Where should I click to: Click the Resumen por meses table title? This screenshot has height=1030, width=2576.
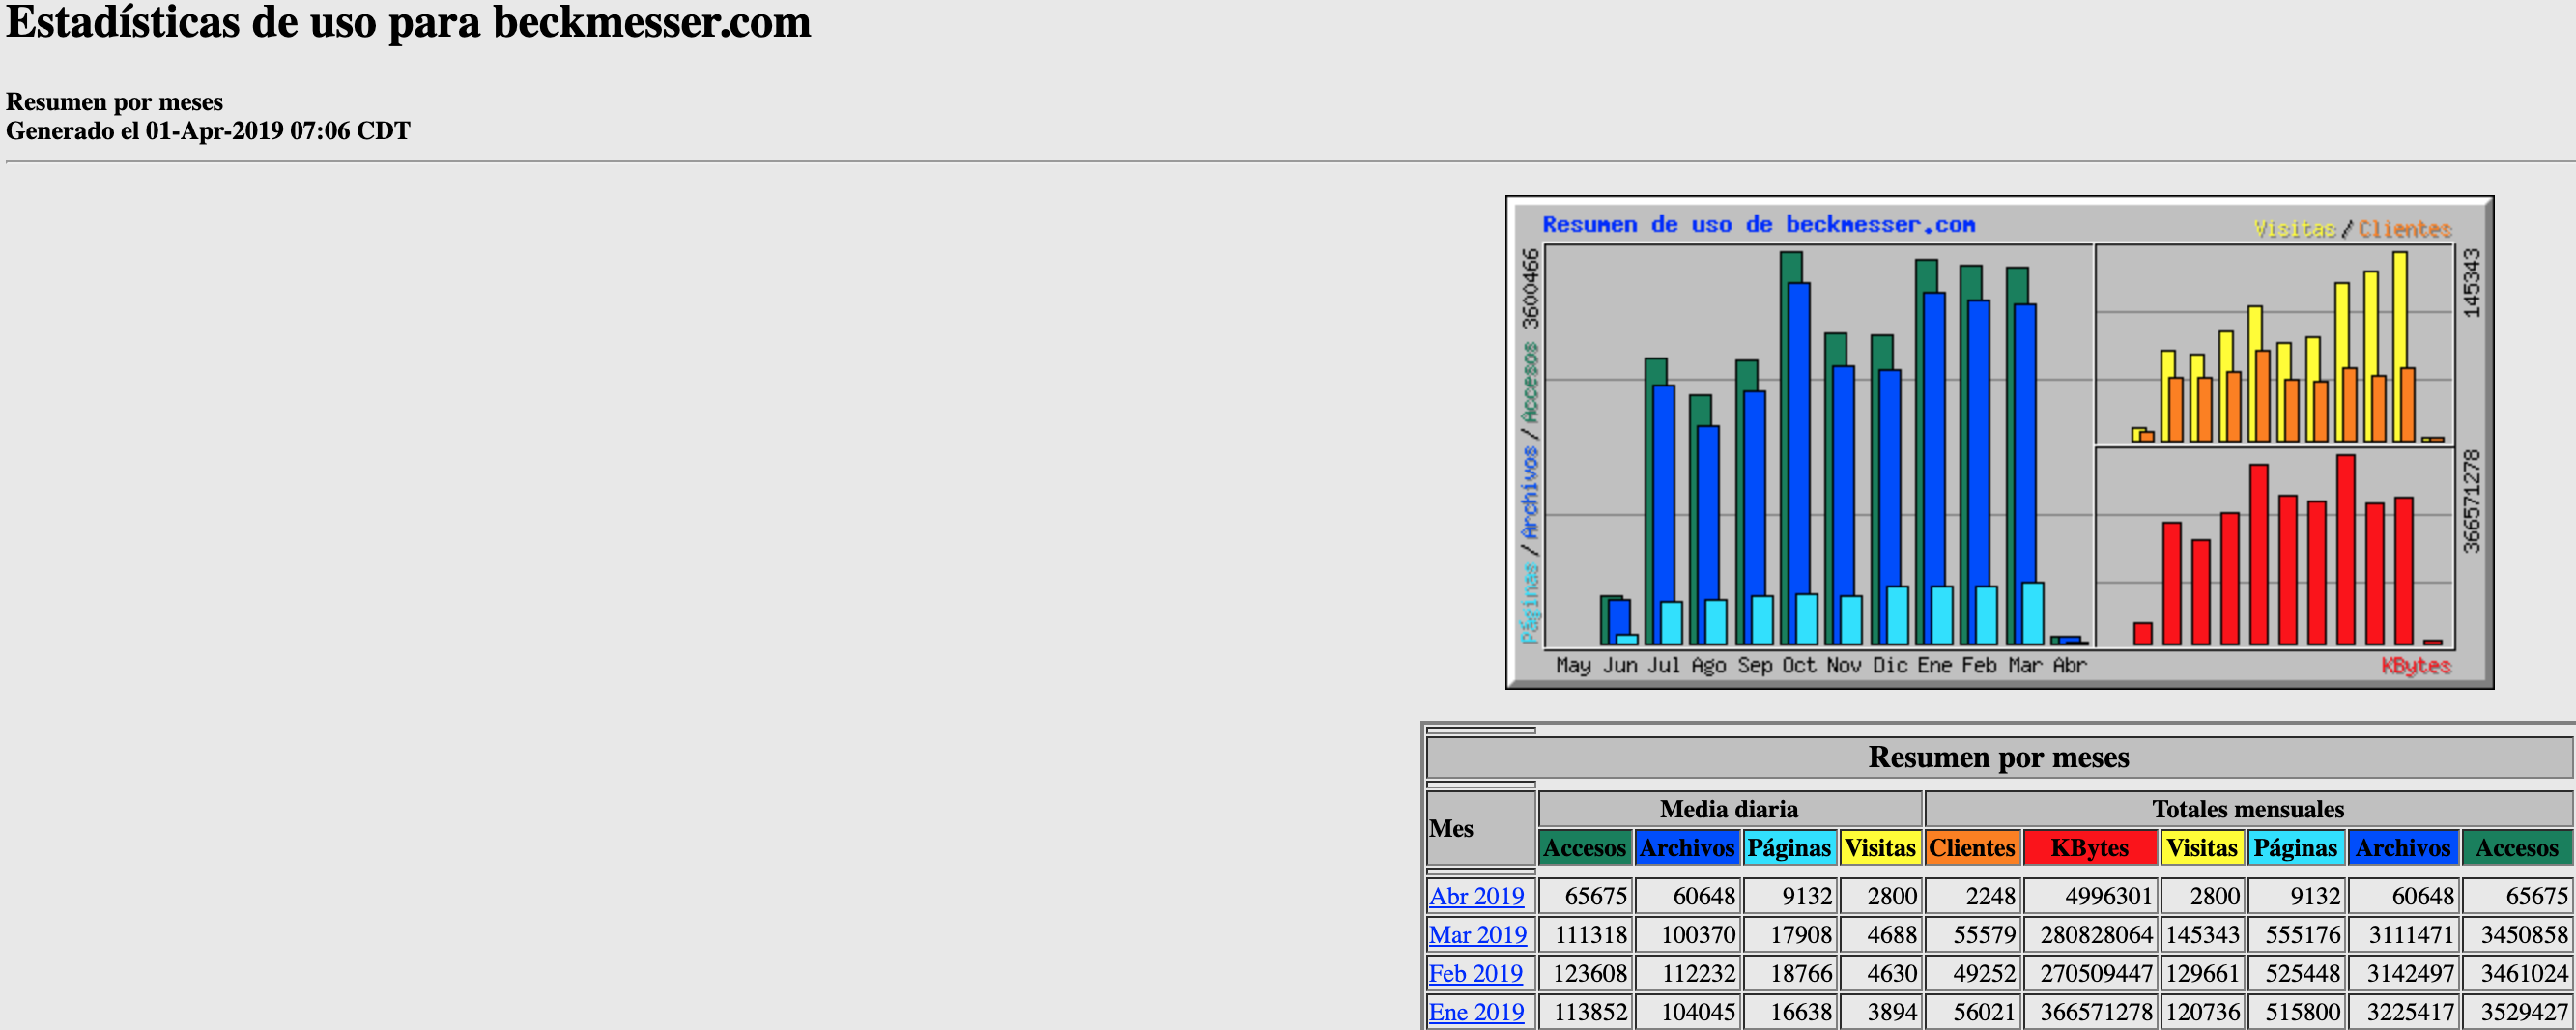pyautogui.click(x=1998, y=757)
